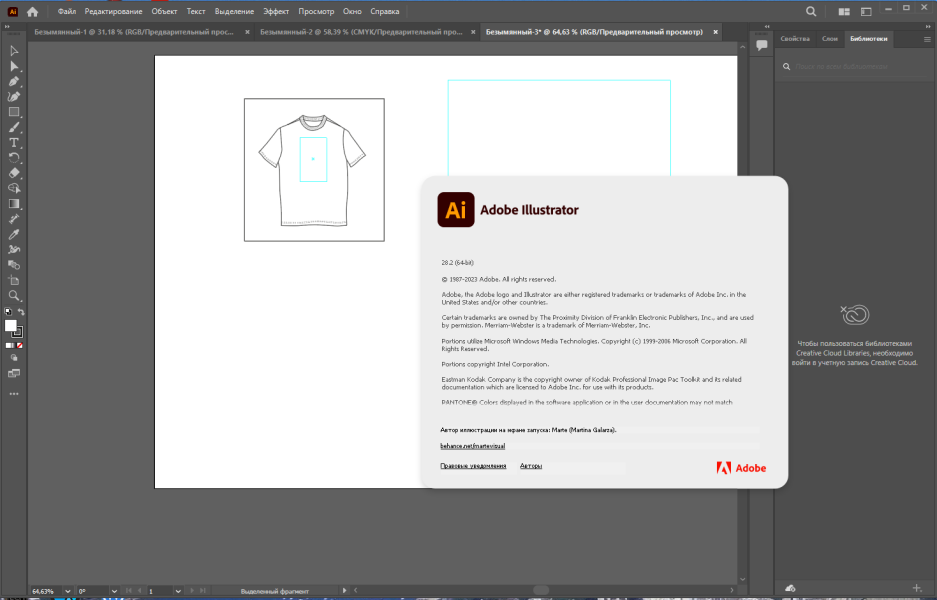937x600 pixels.
Task: Open the behance.net/martevisual link
Action: (473, 446)
